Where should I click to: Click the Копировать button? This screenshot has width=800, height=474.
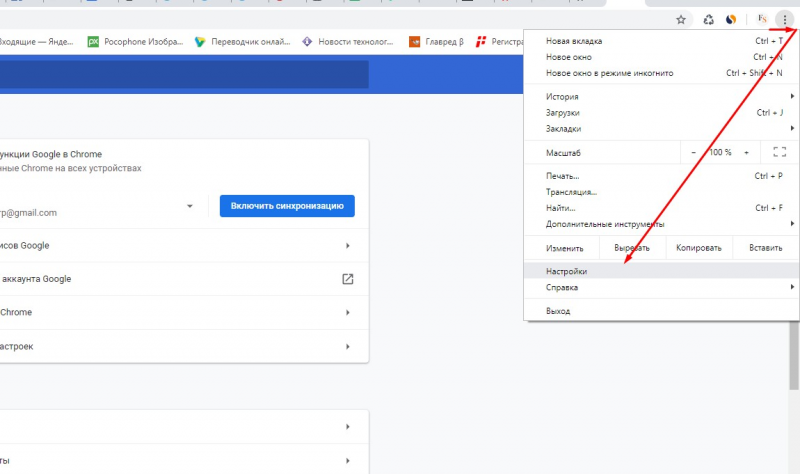coord(699,248)
